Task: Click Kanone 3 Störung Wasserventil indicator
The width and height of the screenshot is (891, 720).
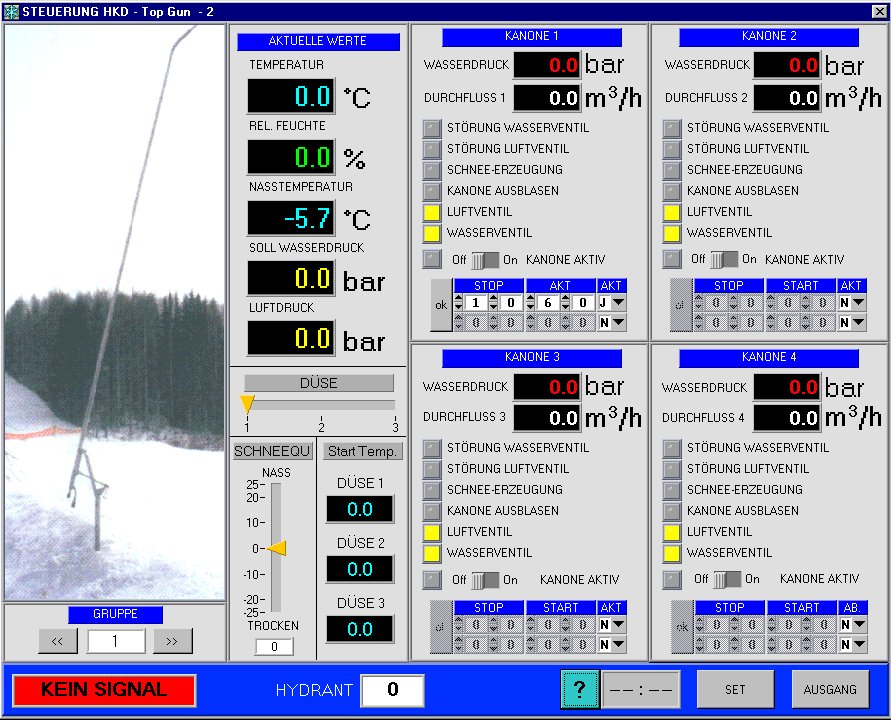Action: [x=432, y=448]
